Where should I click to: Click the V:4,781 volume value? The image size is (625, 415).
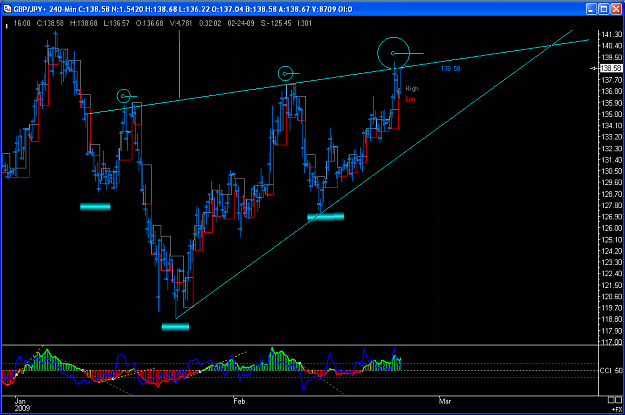coord(181,23)
